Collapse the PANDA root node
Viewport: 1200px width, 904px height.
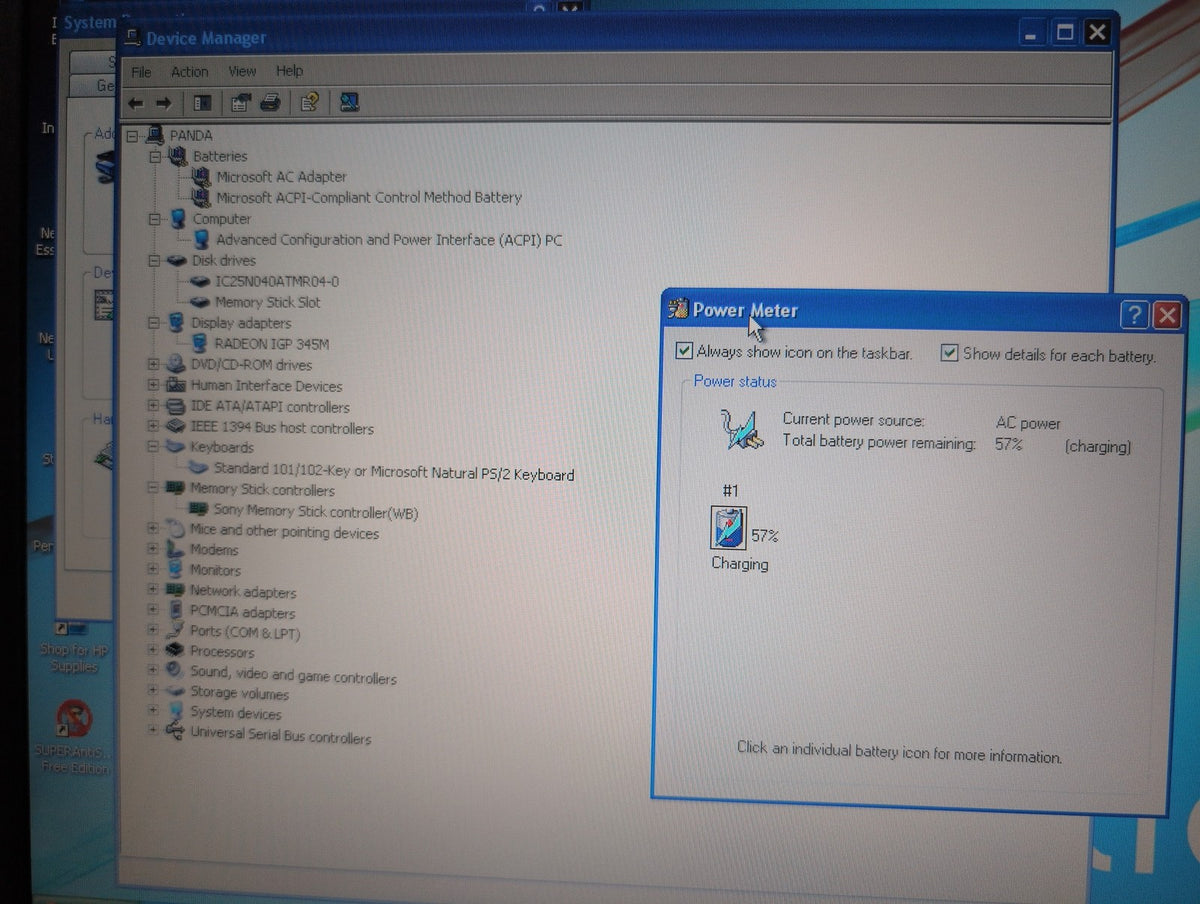[x=132, y=135]
